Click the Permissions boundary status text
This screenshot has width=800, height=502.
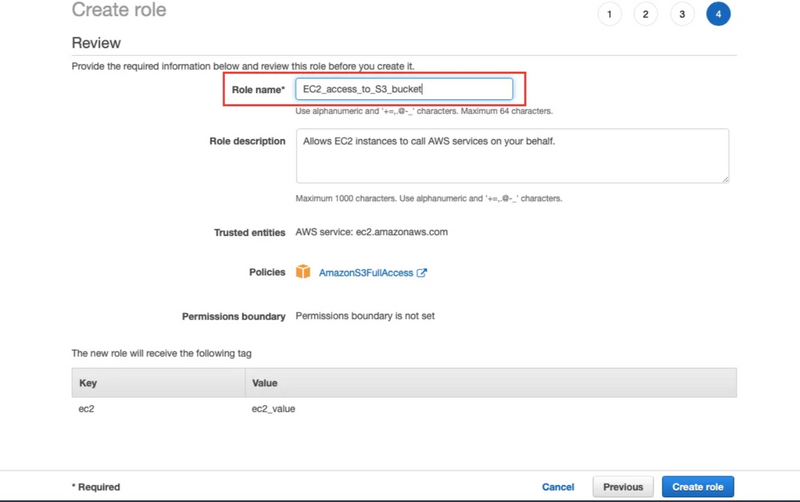[365, 316]
